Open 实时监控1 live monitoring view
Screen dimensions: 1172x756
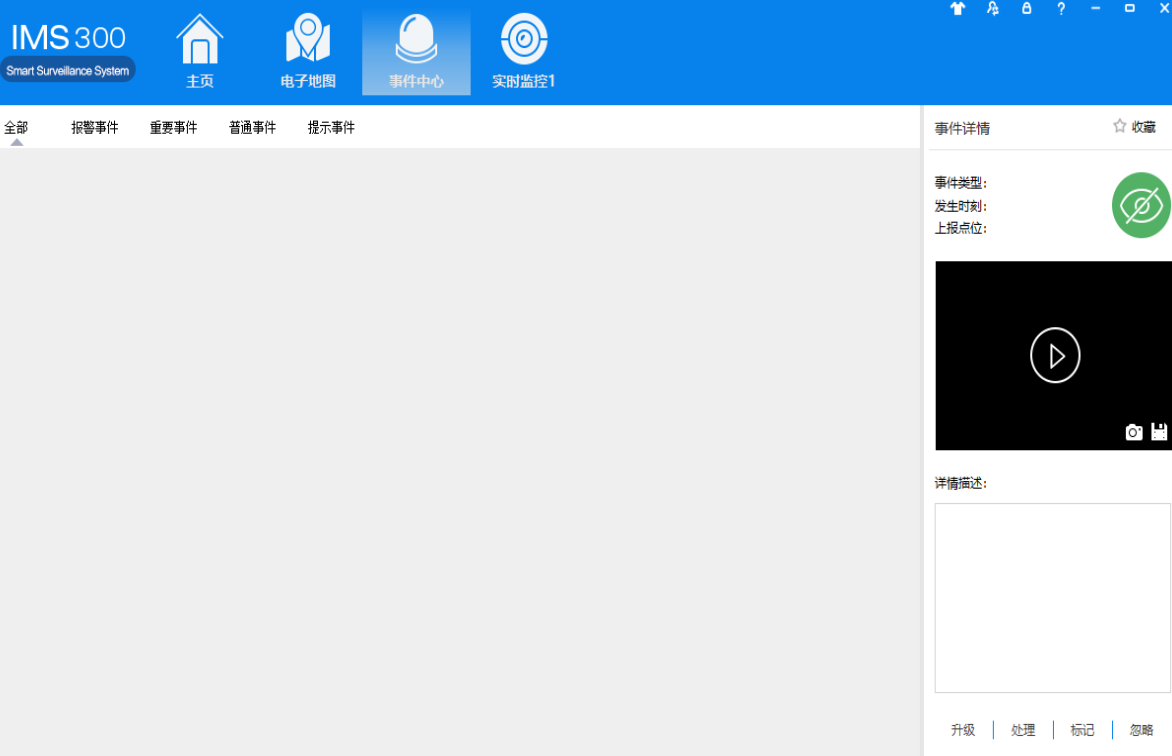(522, 50)
